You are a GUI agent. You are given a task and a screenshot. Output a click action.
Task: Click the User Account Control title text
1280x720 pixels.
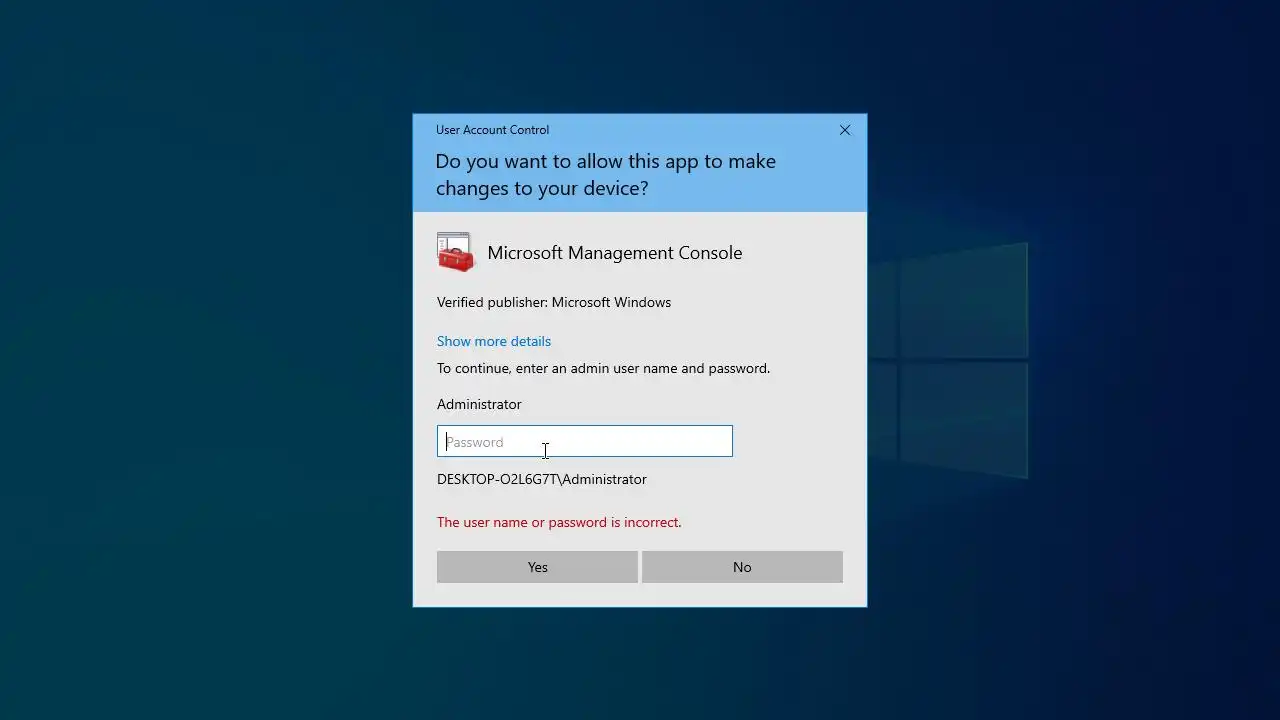coord(492,130)
